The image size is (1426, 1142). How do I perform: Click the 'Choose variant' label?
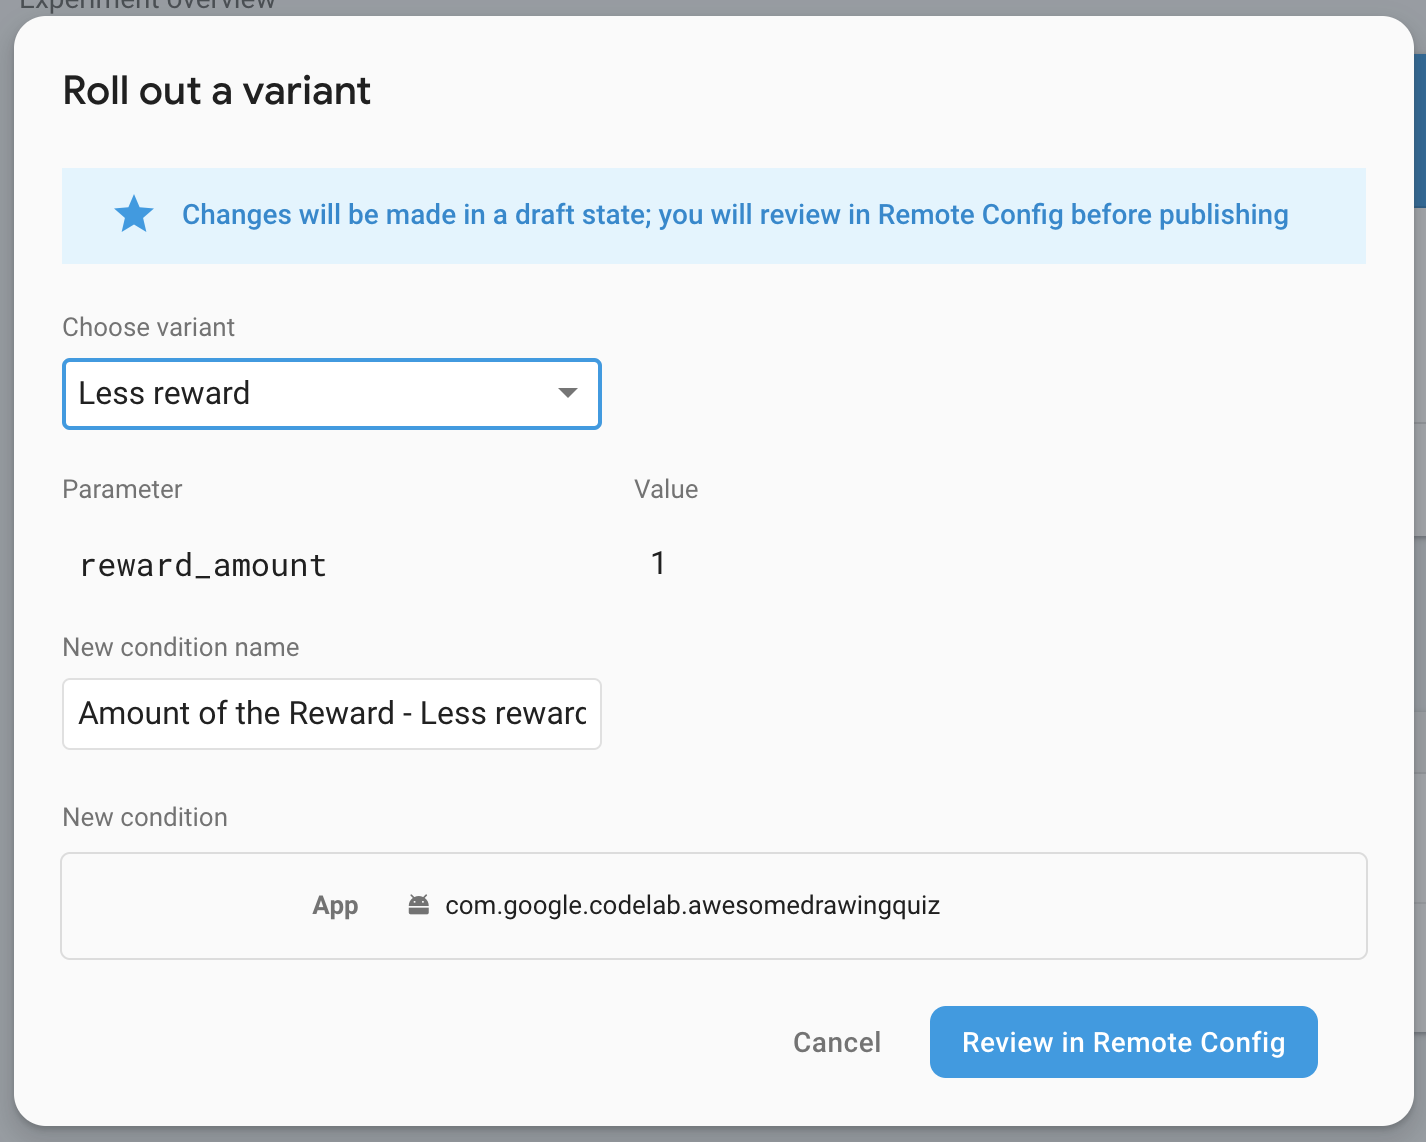148,327
